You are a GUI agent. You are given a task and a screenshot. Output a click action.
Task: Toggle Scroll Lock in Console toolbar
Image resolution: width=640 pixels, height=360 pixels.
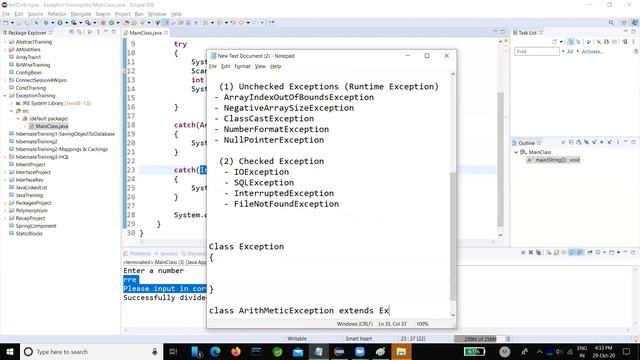(556, 253)
